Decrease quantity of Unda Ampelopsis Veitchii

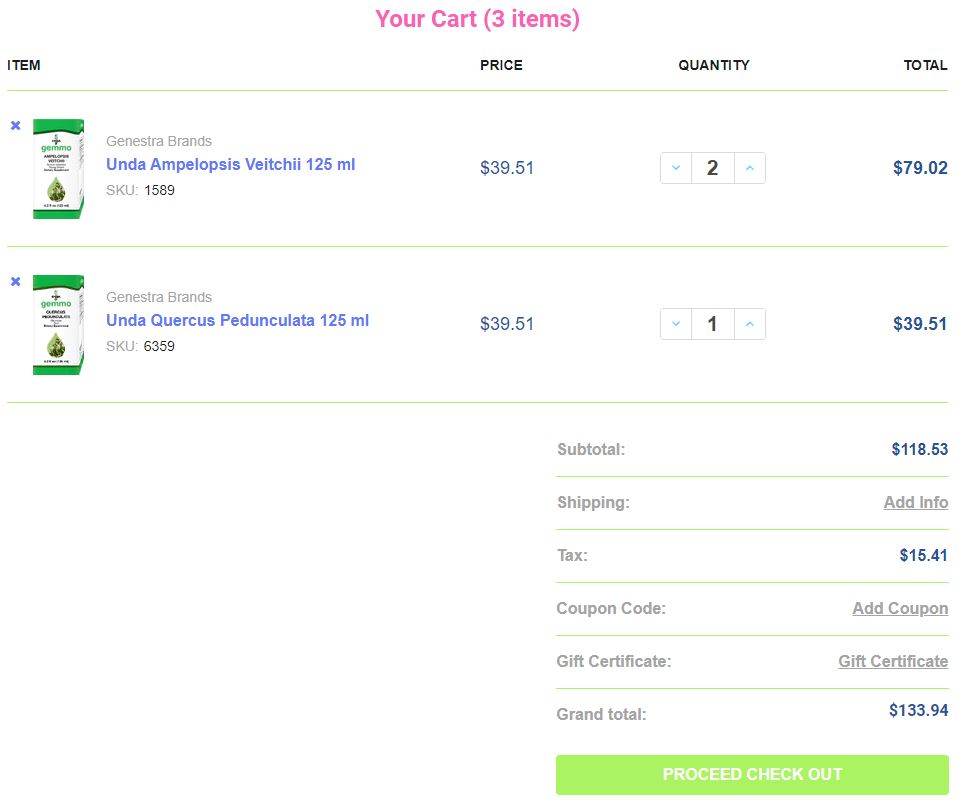pos(676,168)
